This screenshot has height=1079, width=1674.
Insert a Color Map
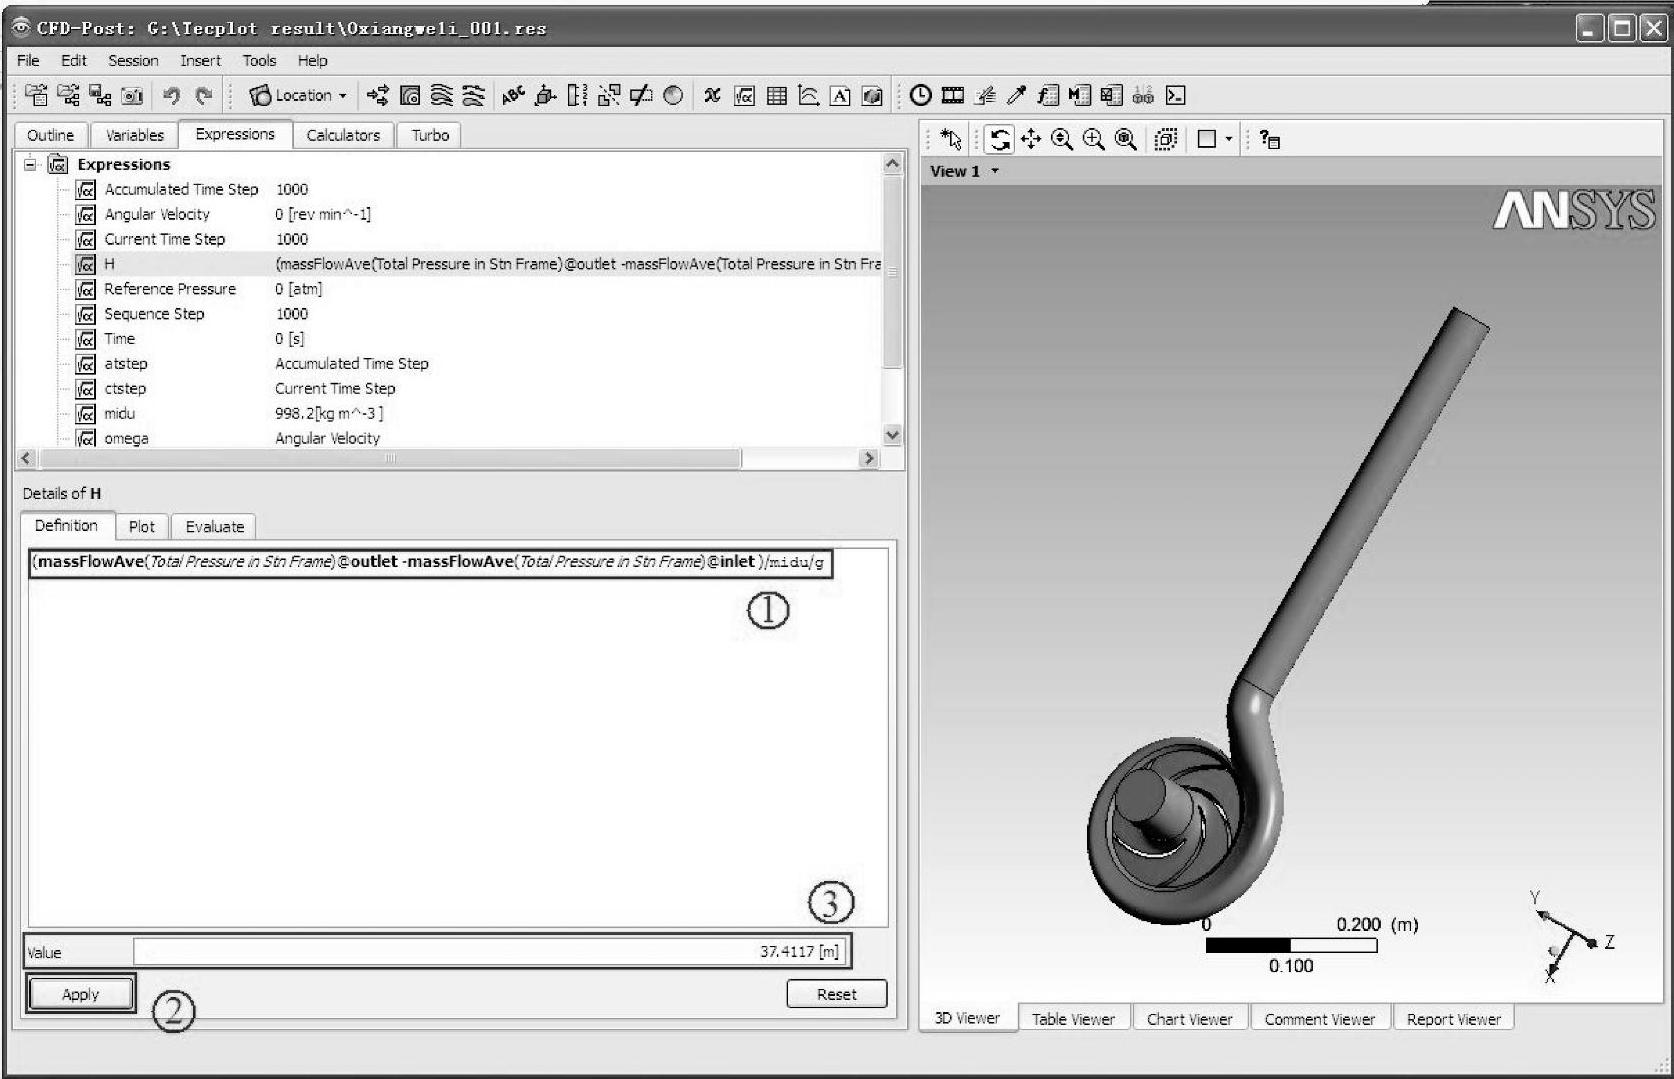click(673, 96)
